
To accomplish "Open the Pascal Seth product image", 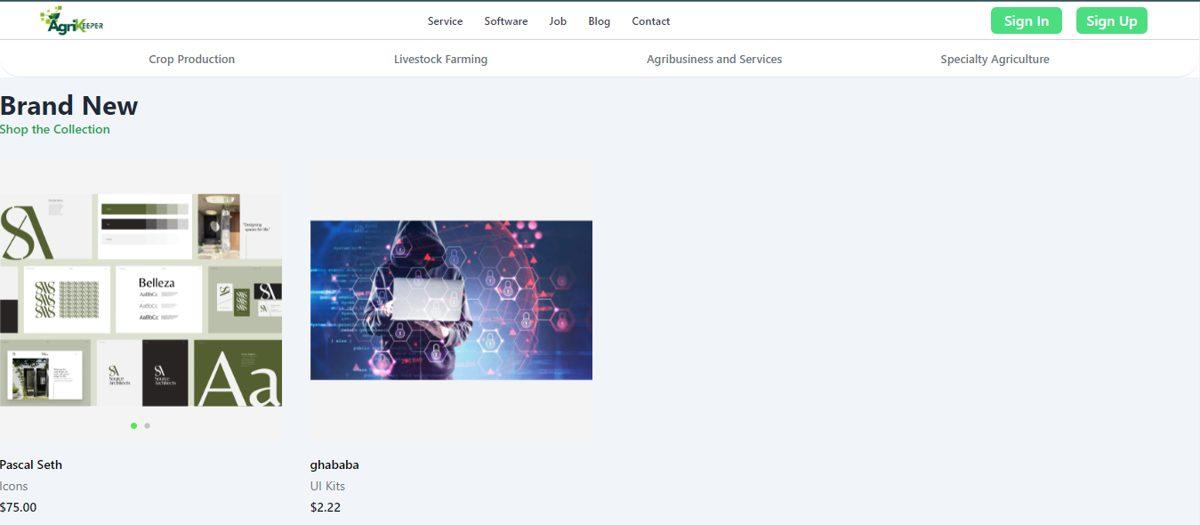I will (x=141, y=300).
